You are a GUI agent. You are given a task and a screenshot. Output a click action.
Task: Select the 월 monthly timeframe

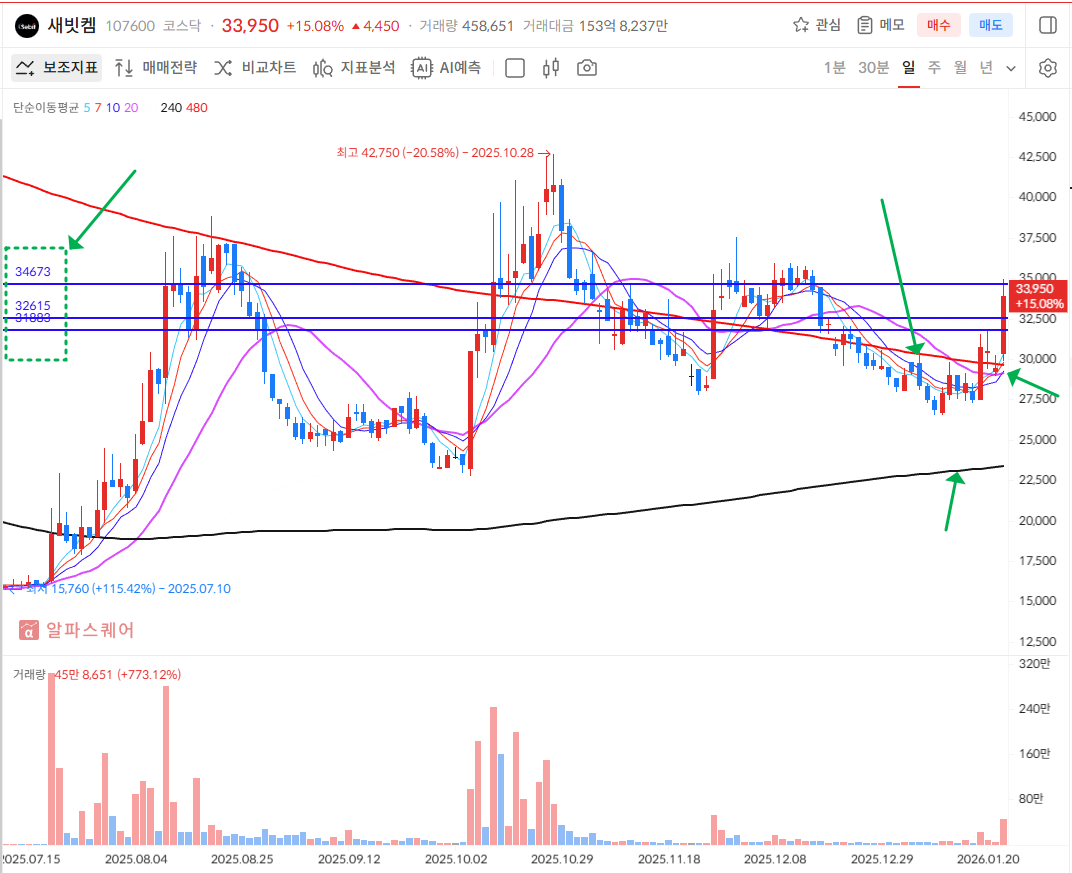tap(960, 68)
